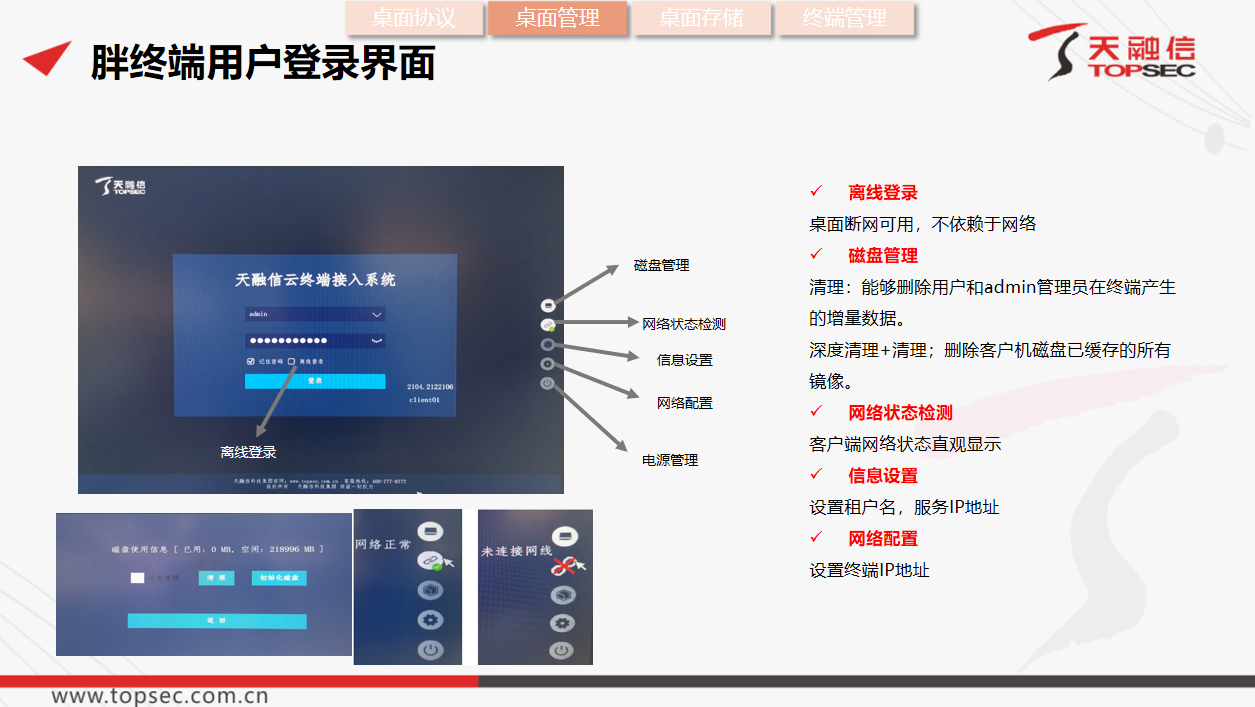
Task: Click the 清理 button in disk panel
Action: pyautogui.click(x=216, y=578)
